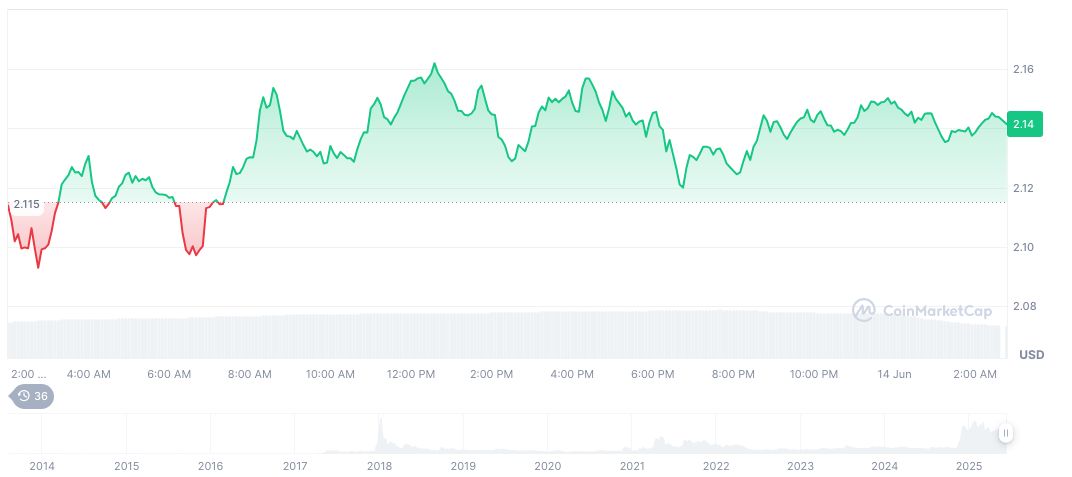1072x477 pixels.
Task: Select 2014 on the year navigator
Action: (42, 466)
